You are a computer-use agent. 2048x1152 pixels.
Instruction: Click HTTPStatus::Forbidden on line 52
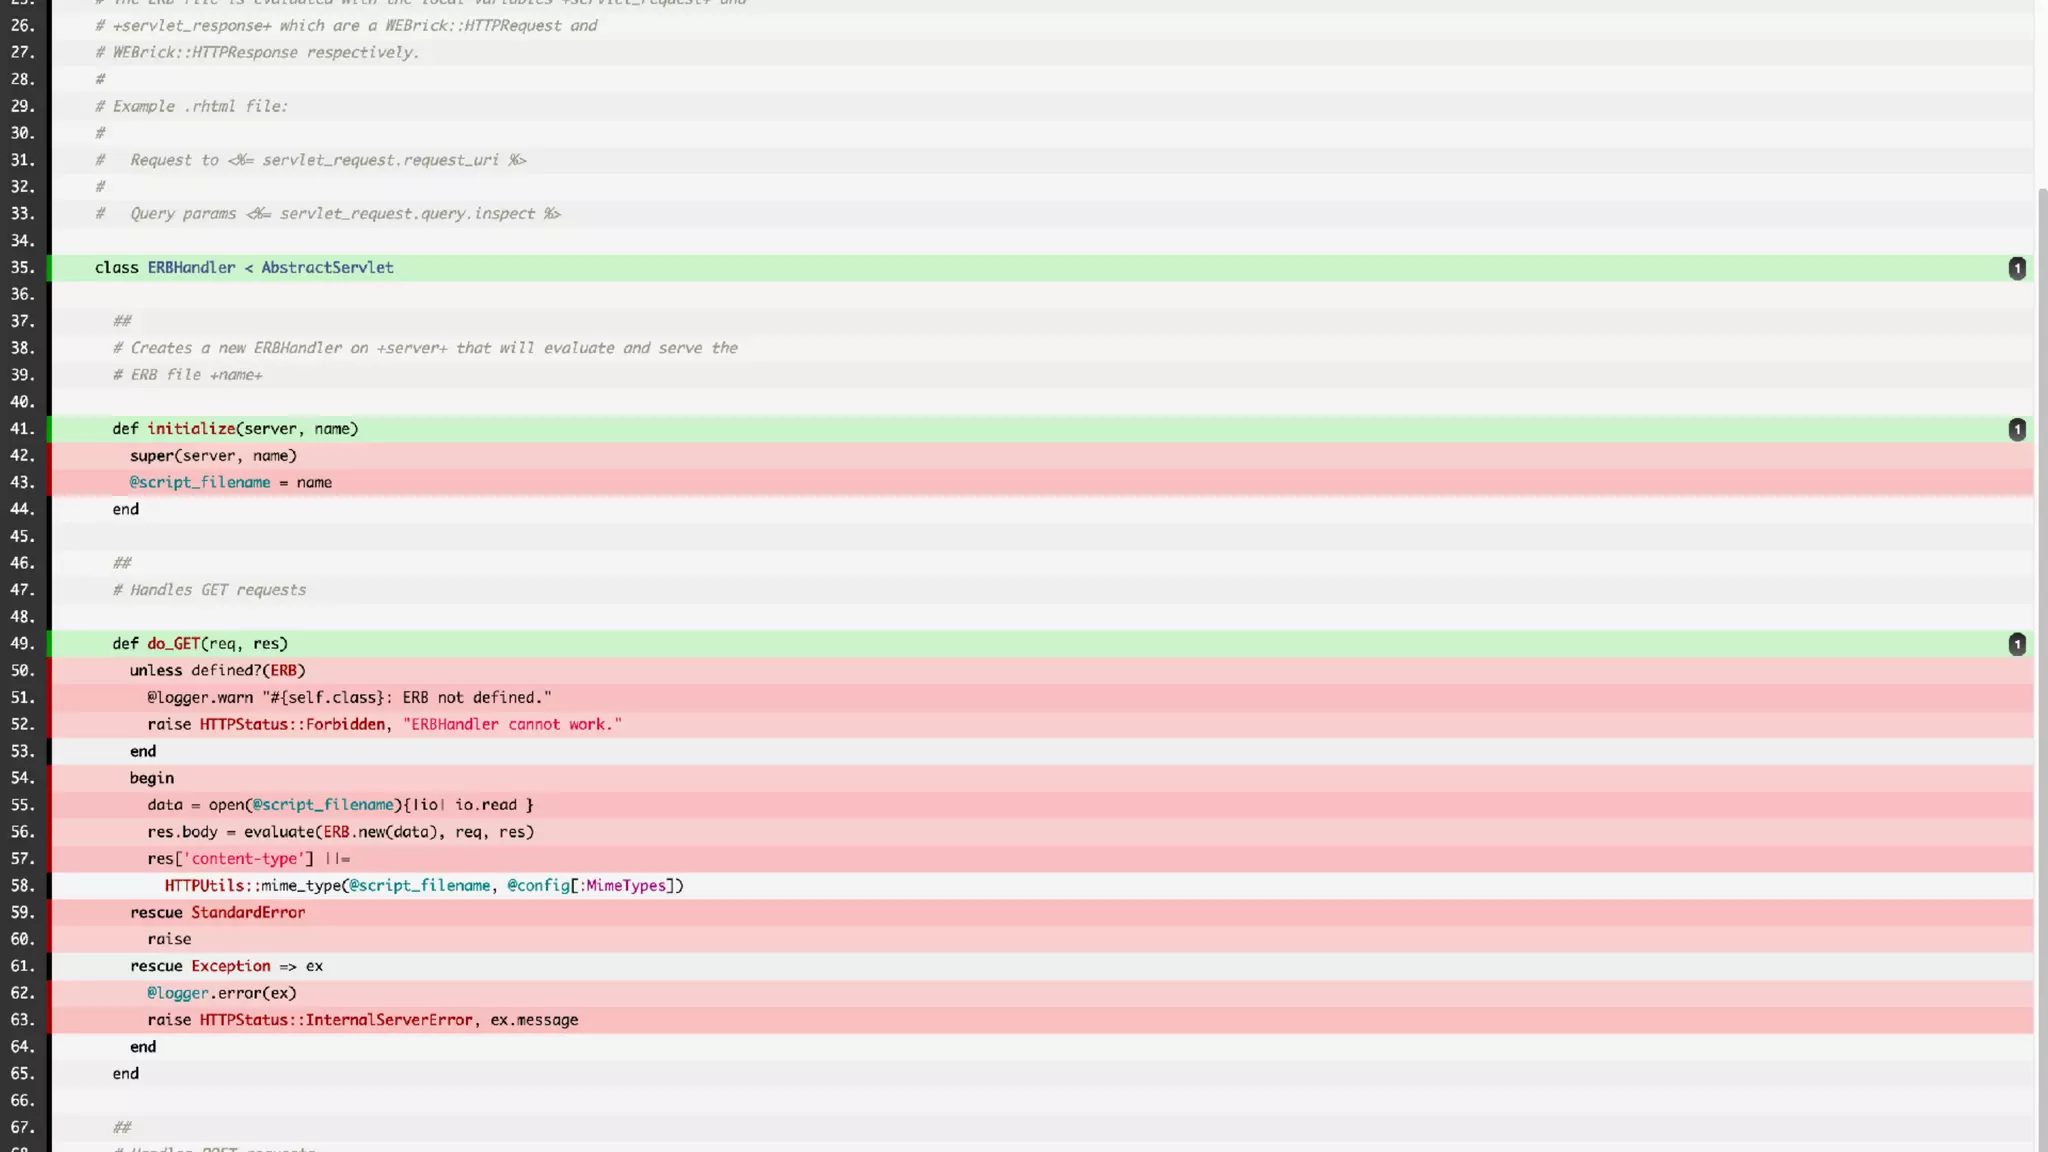click(x=292, y=725)
